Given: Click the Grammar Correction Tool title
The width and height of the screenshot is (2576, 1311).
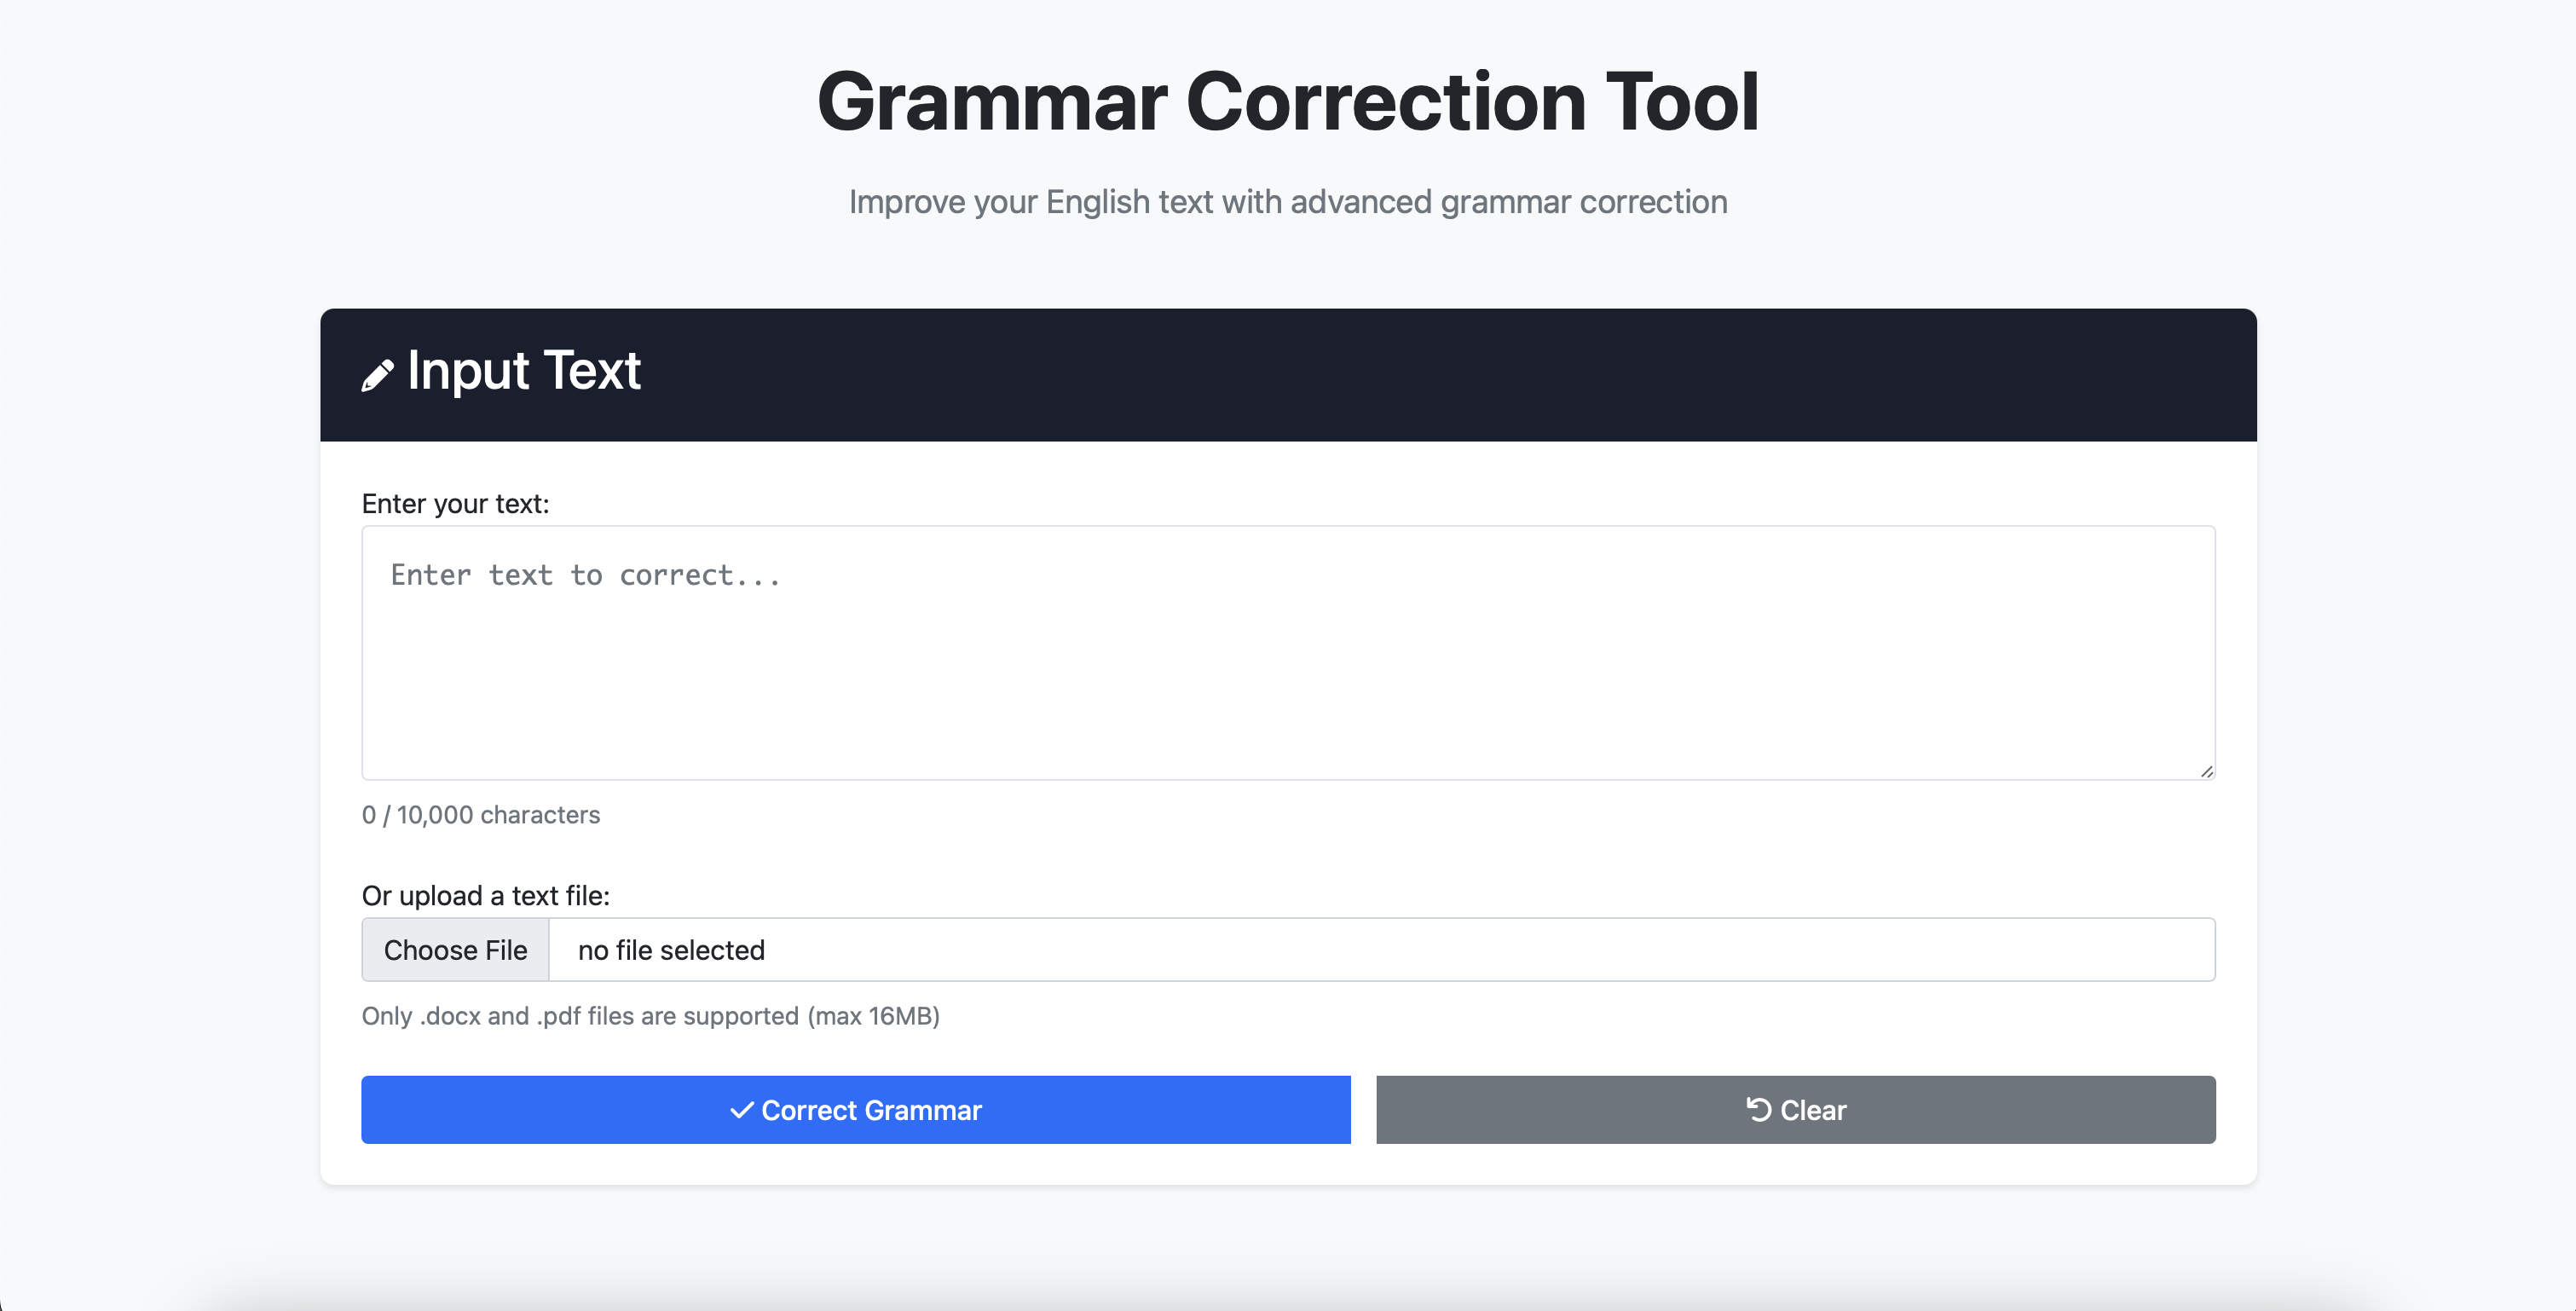Looking at the screenshot, I should [x=1288, y=100].
